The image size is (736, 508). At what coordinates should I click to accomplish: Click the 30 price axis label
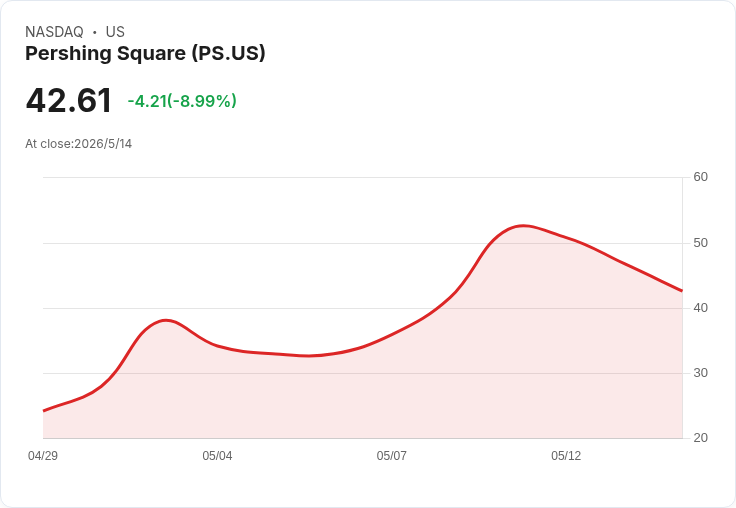pyautogui.click(x=700, y=373)
